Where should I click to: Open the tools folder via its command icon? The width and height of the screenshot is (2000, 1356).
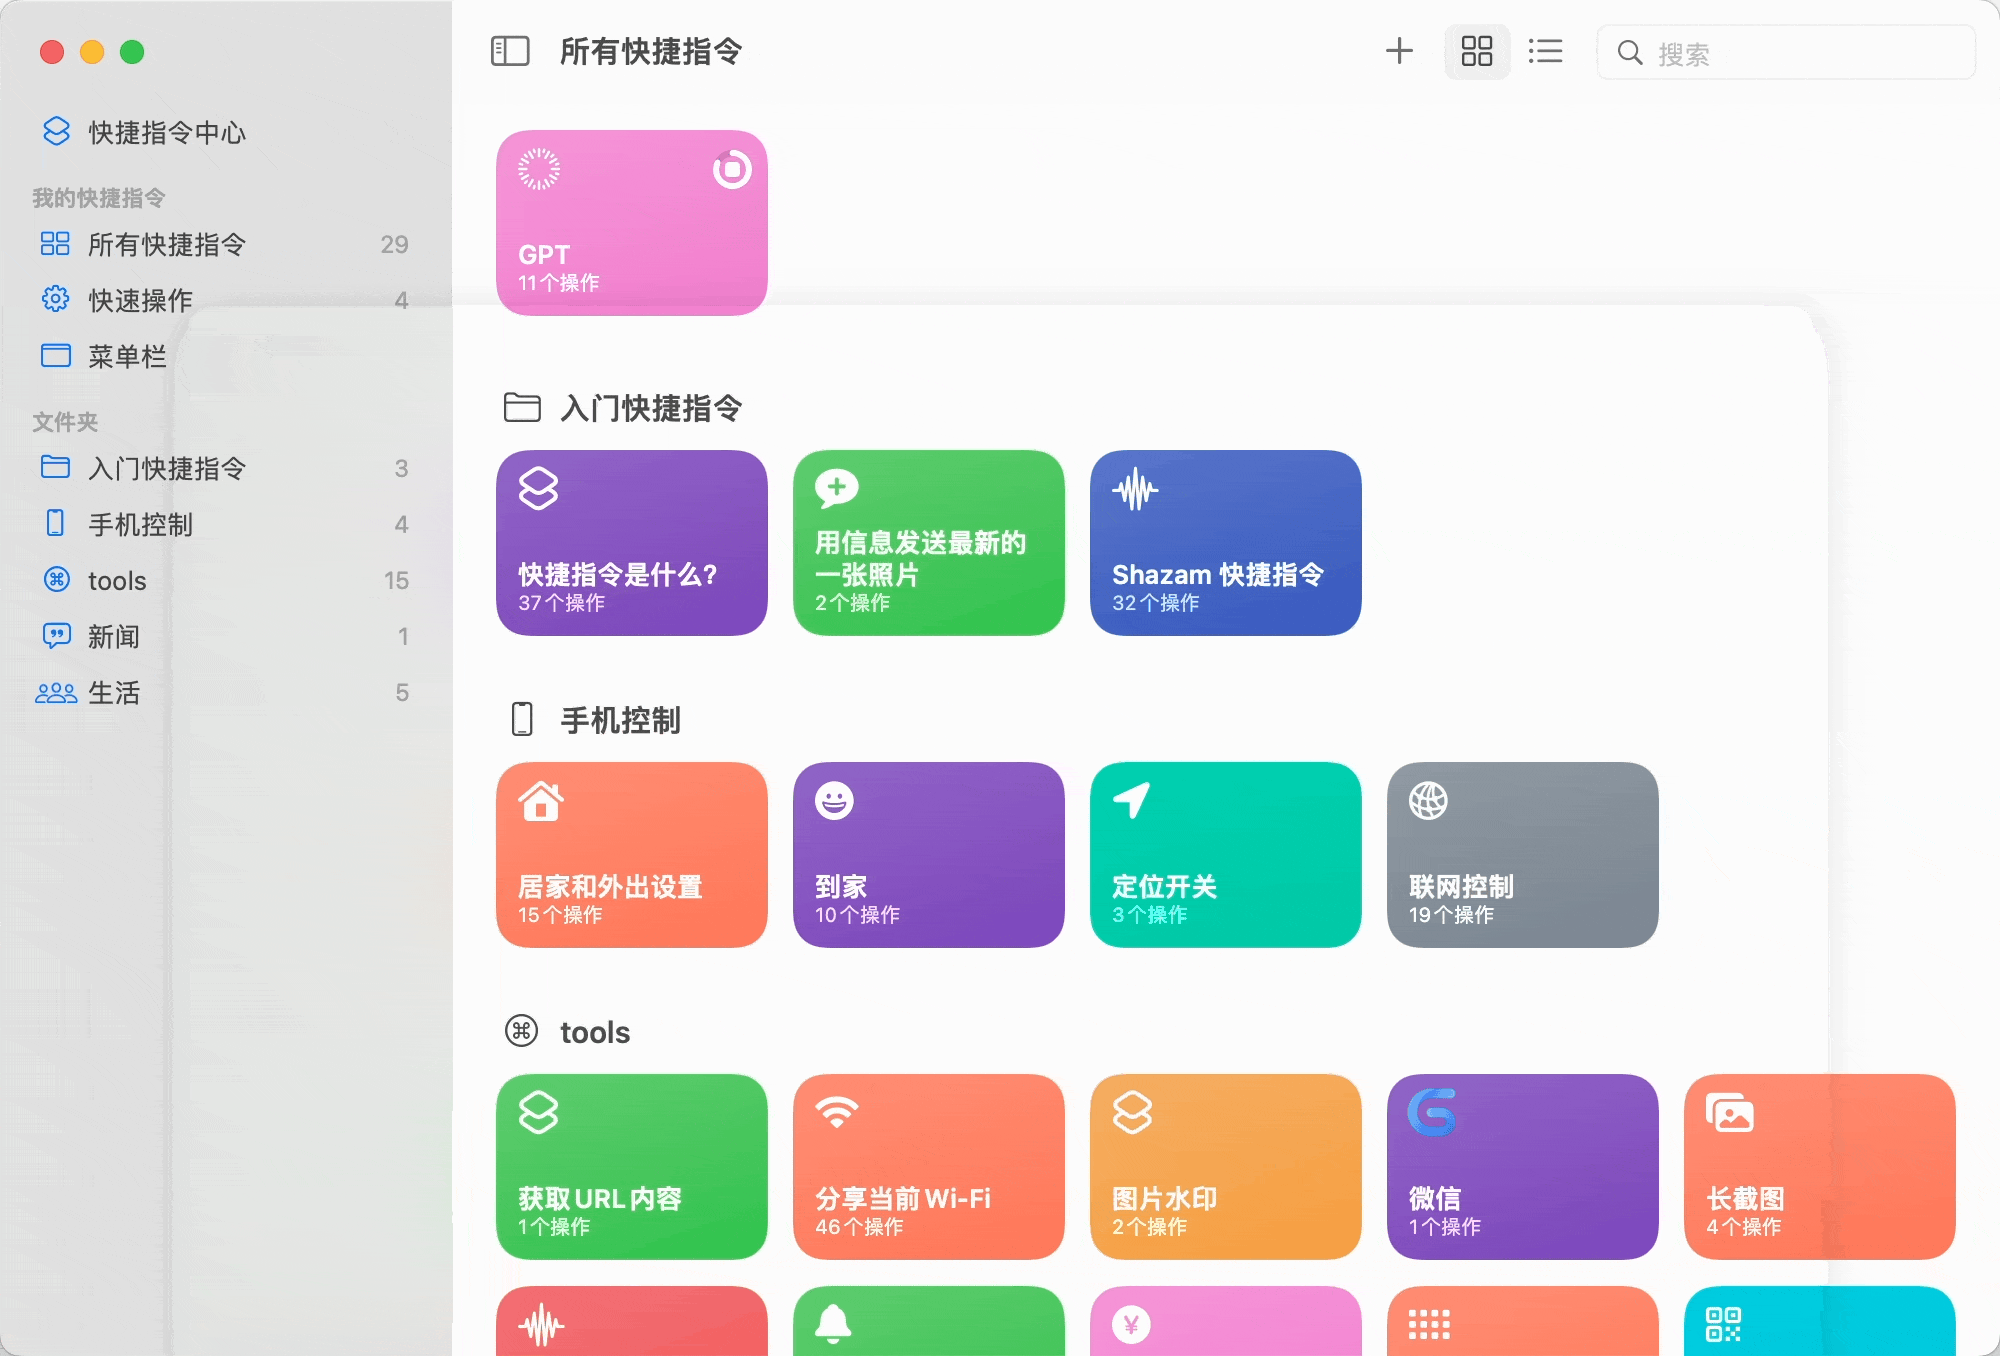point(57,580)
